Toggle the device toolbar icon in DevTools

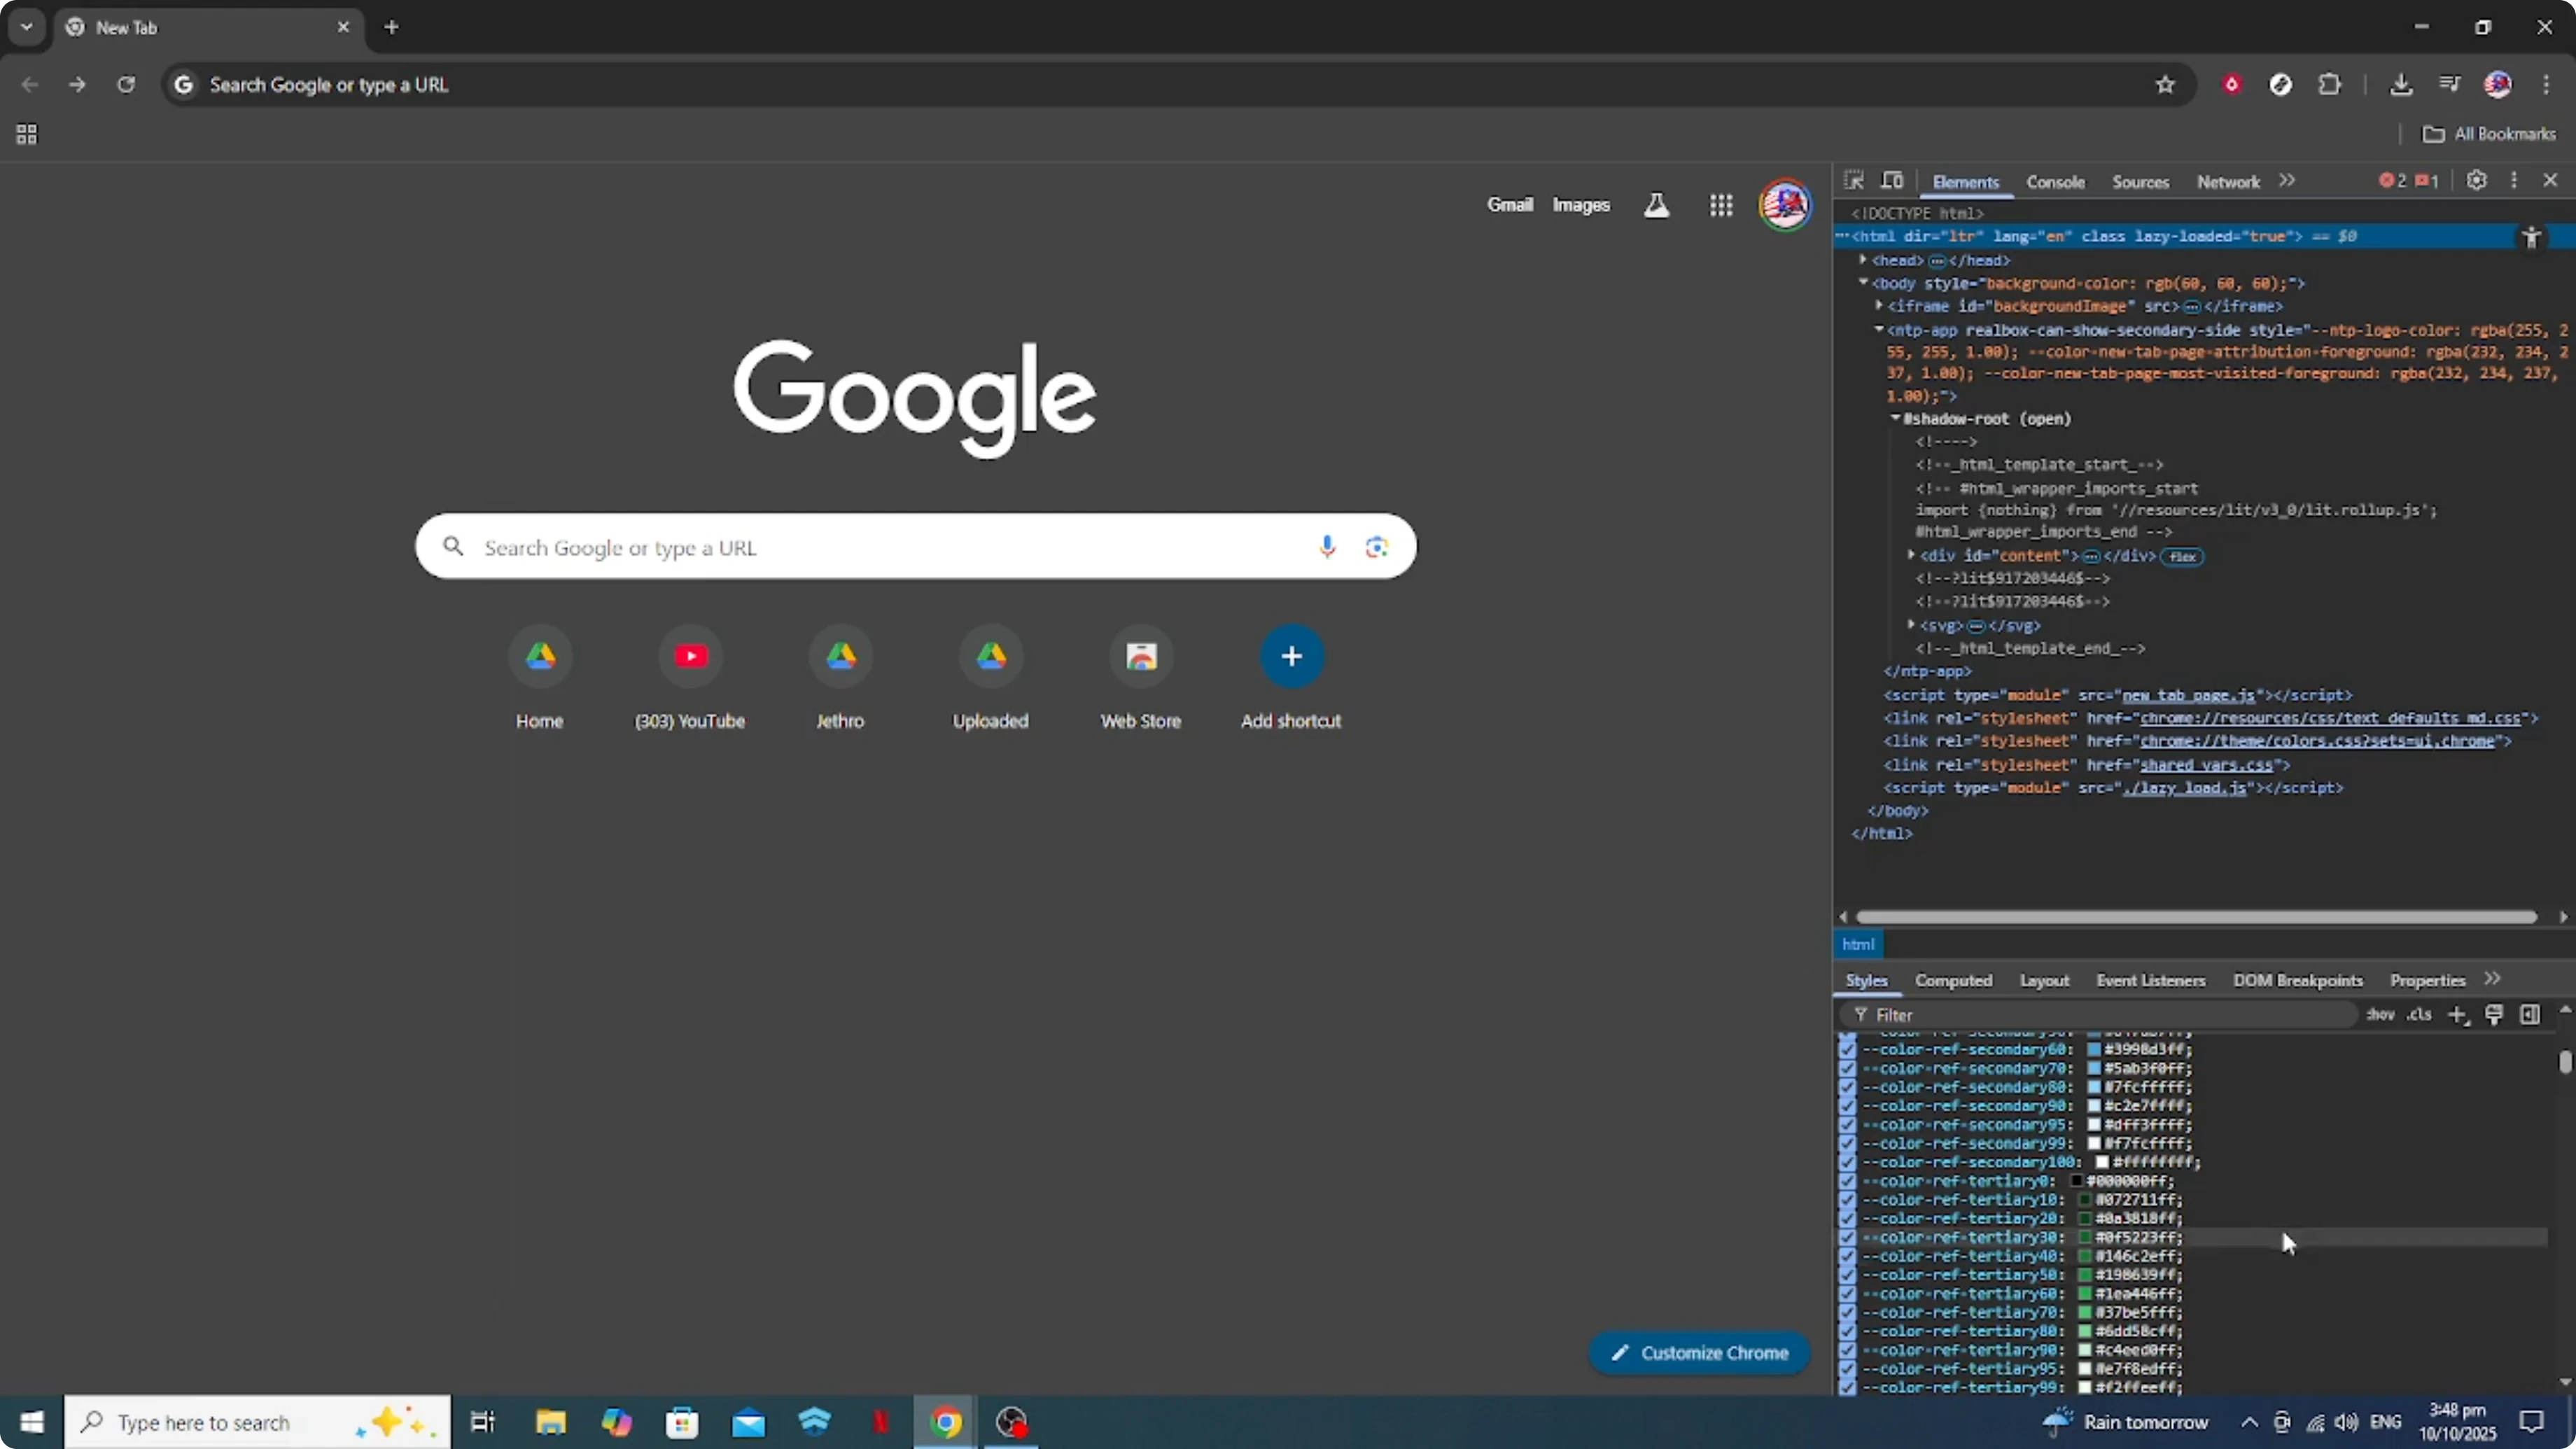(1892, 181)
